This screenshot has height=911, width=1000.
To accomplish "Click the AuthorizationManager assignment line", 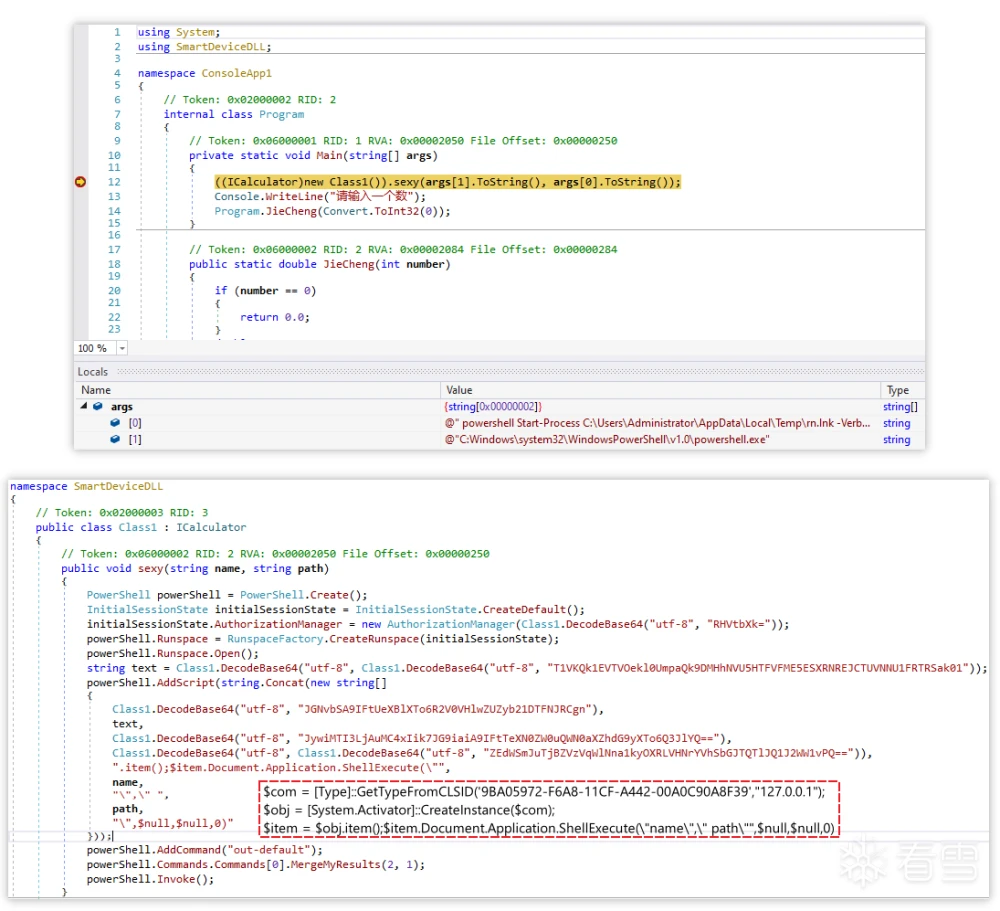I will tap(438, 624).
